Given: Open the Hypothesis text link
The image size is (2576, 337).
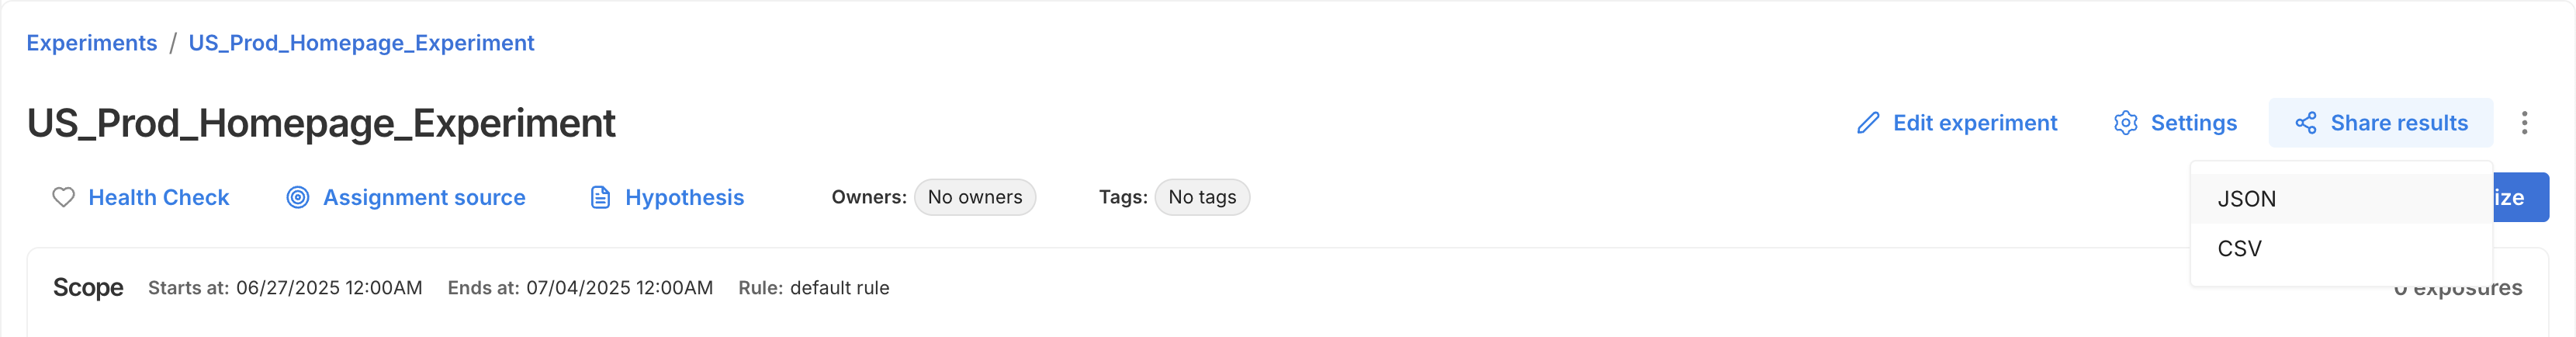Looking at the screenshot, I should [684, 198].
